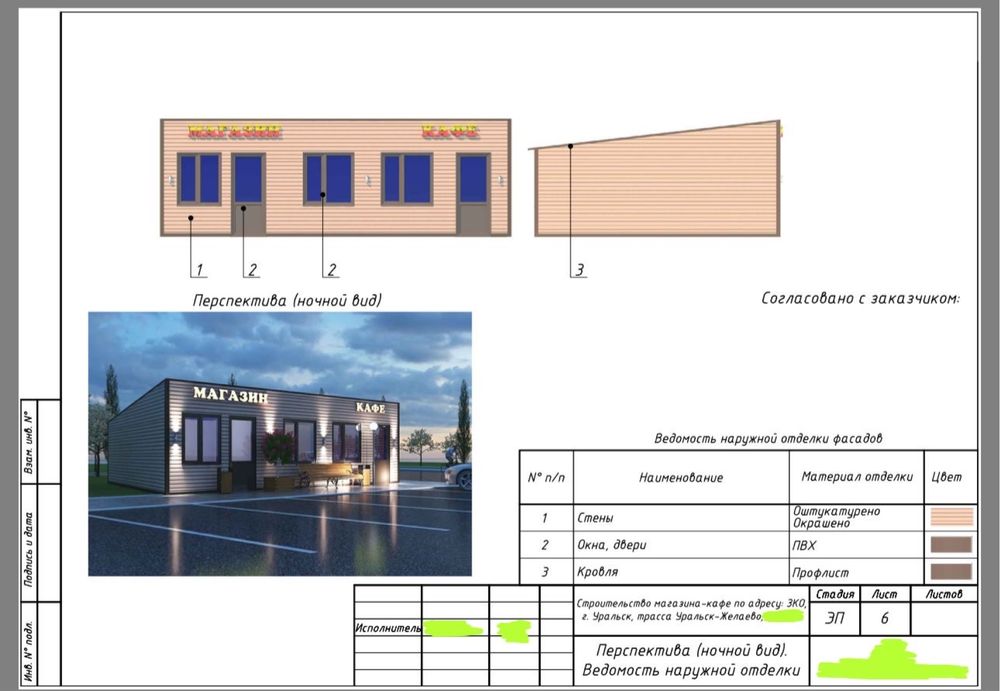This screenshot has height=691, width=1000.
Task: Click the 'Лист' title block header
Action: tap(885, 594)
